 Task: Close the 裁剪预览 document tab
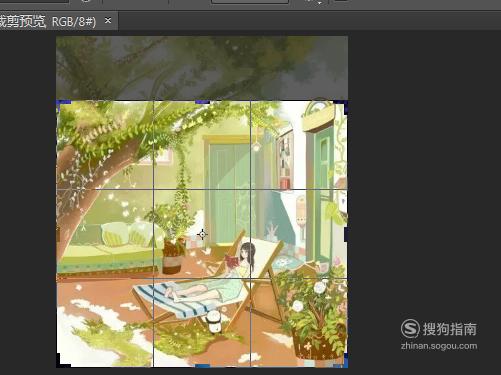tap(108, 21)
